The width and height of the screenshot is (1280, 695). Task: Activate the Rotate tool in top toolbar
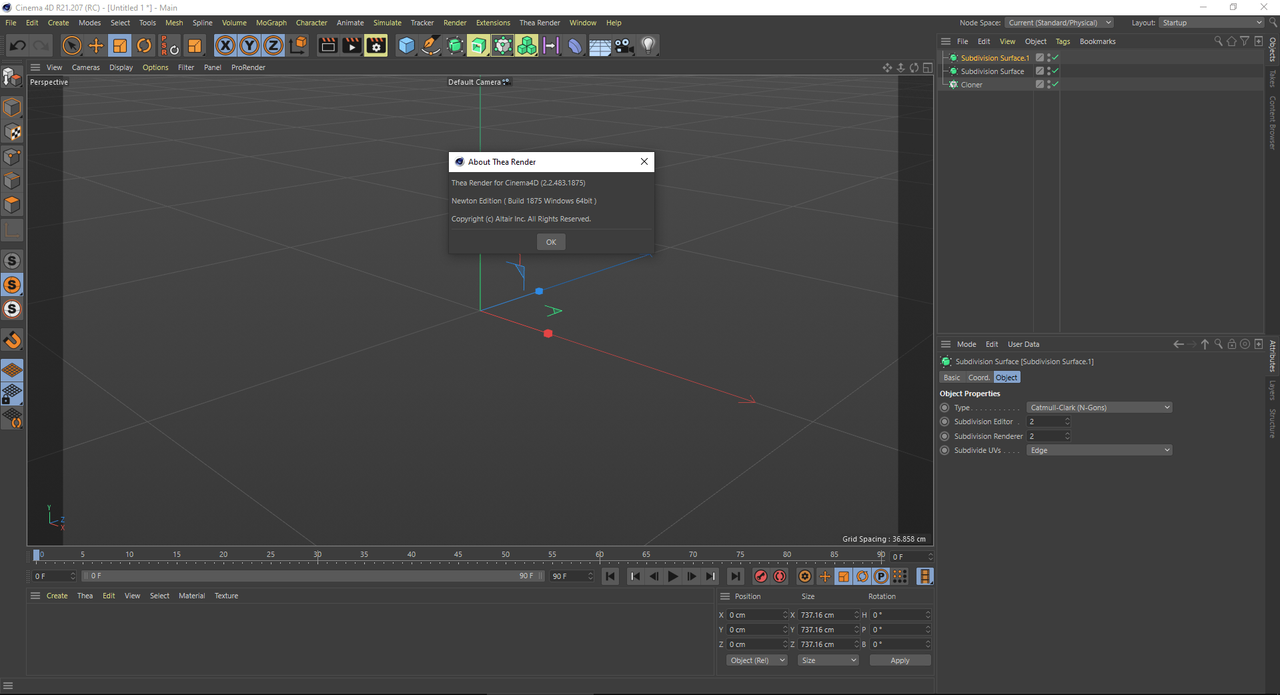coord(144,45)
